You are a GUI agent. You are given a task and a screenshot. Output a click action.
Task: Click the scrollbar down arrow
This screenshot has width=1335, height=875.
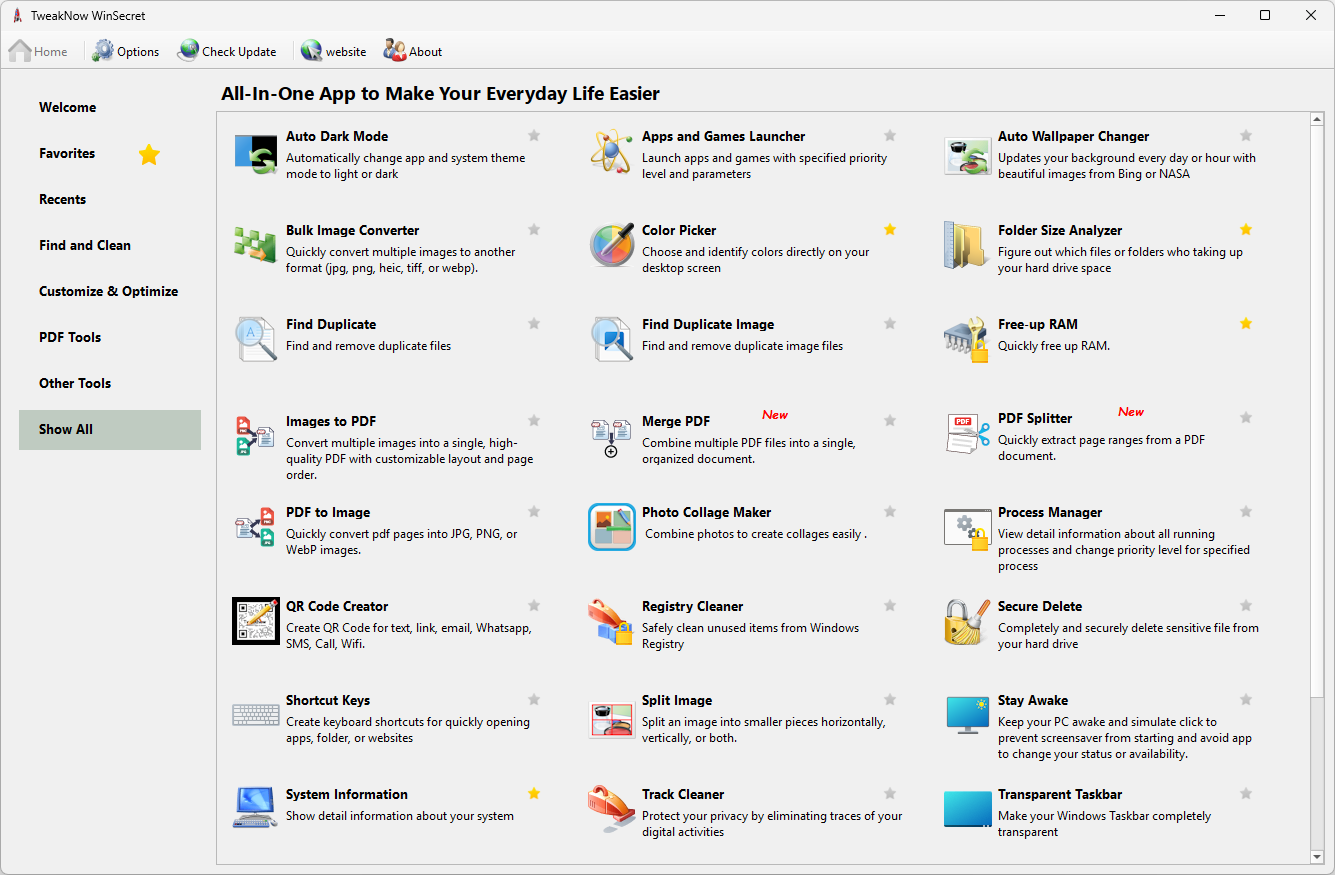1317,857
